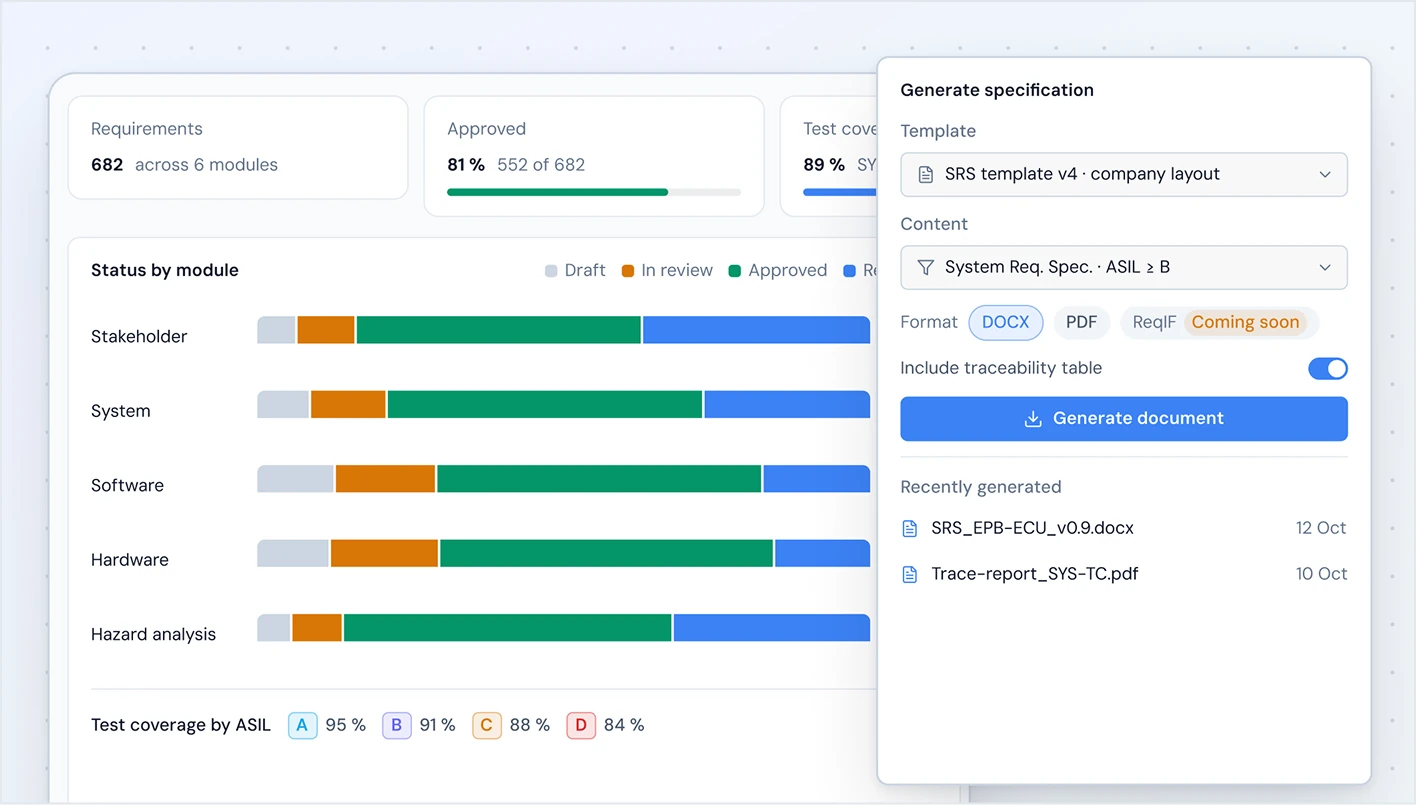This screenshot has height=805, width=1416.
Task: Click the 84 % coverage value
Action: click(624, 725)
